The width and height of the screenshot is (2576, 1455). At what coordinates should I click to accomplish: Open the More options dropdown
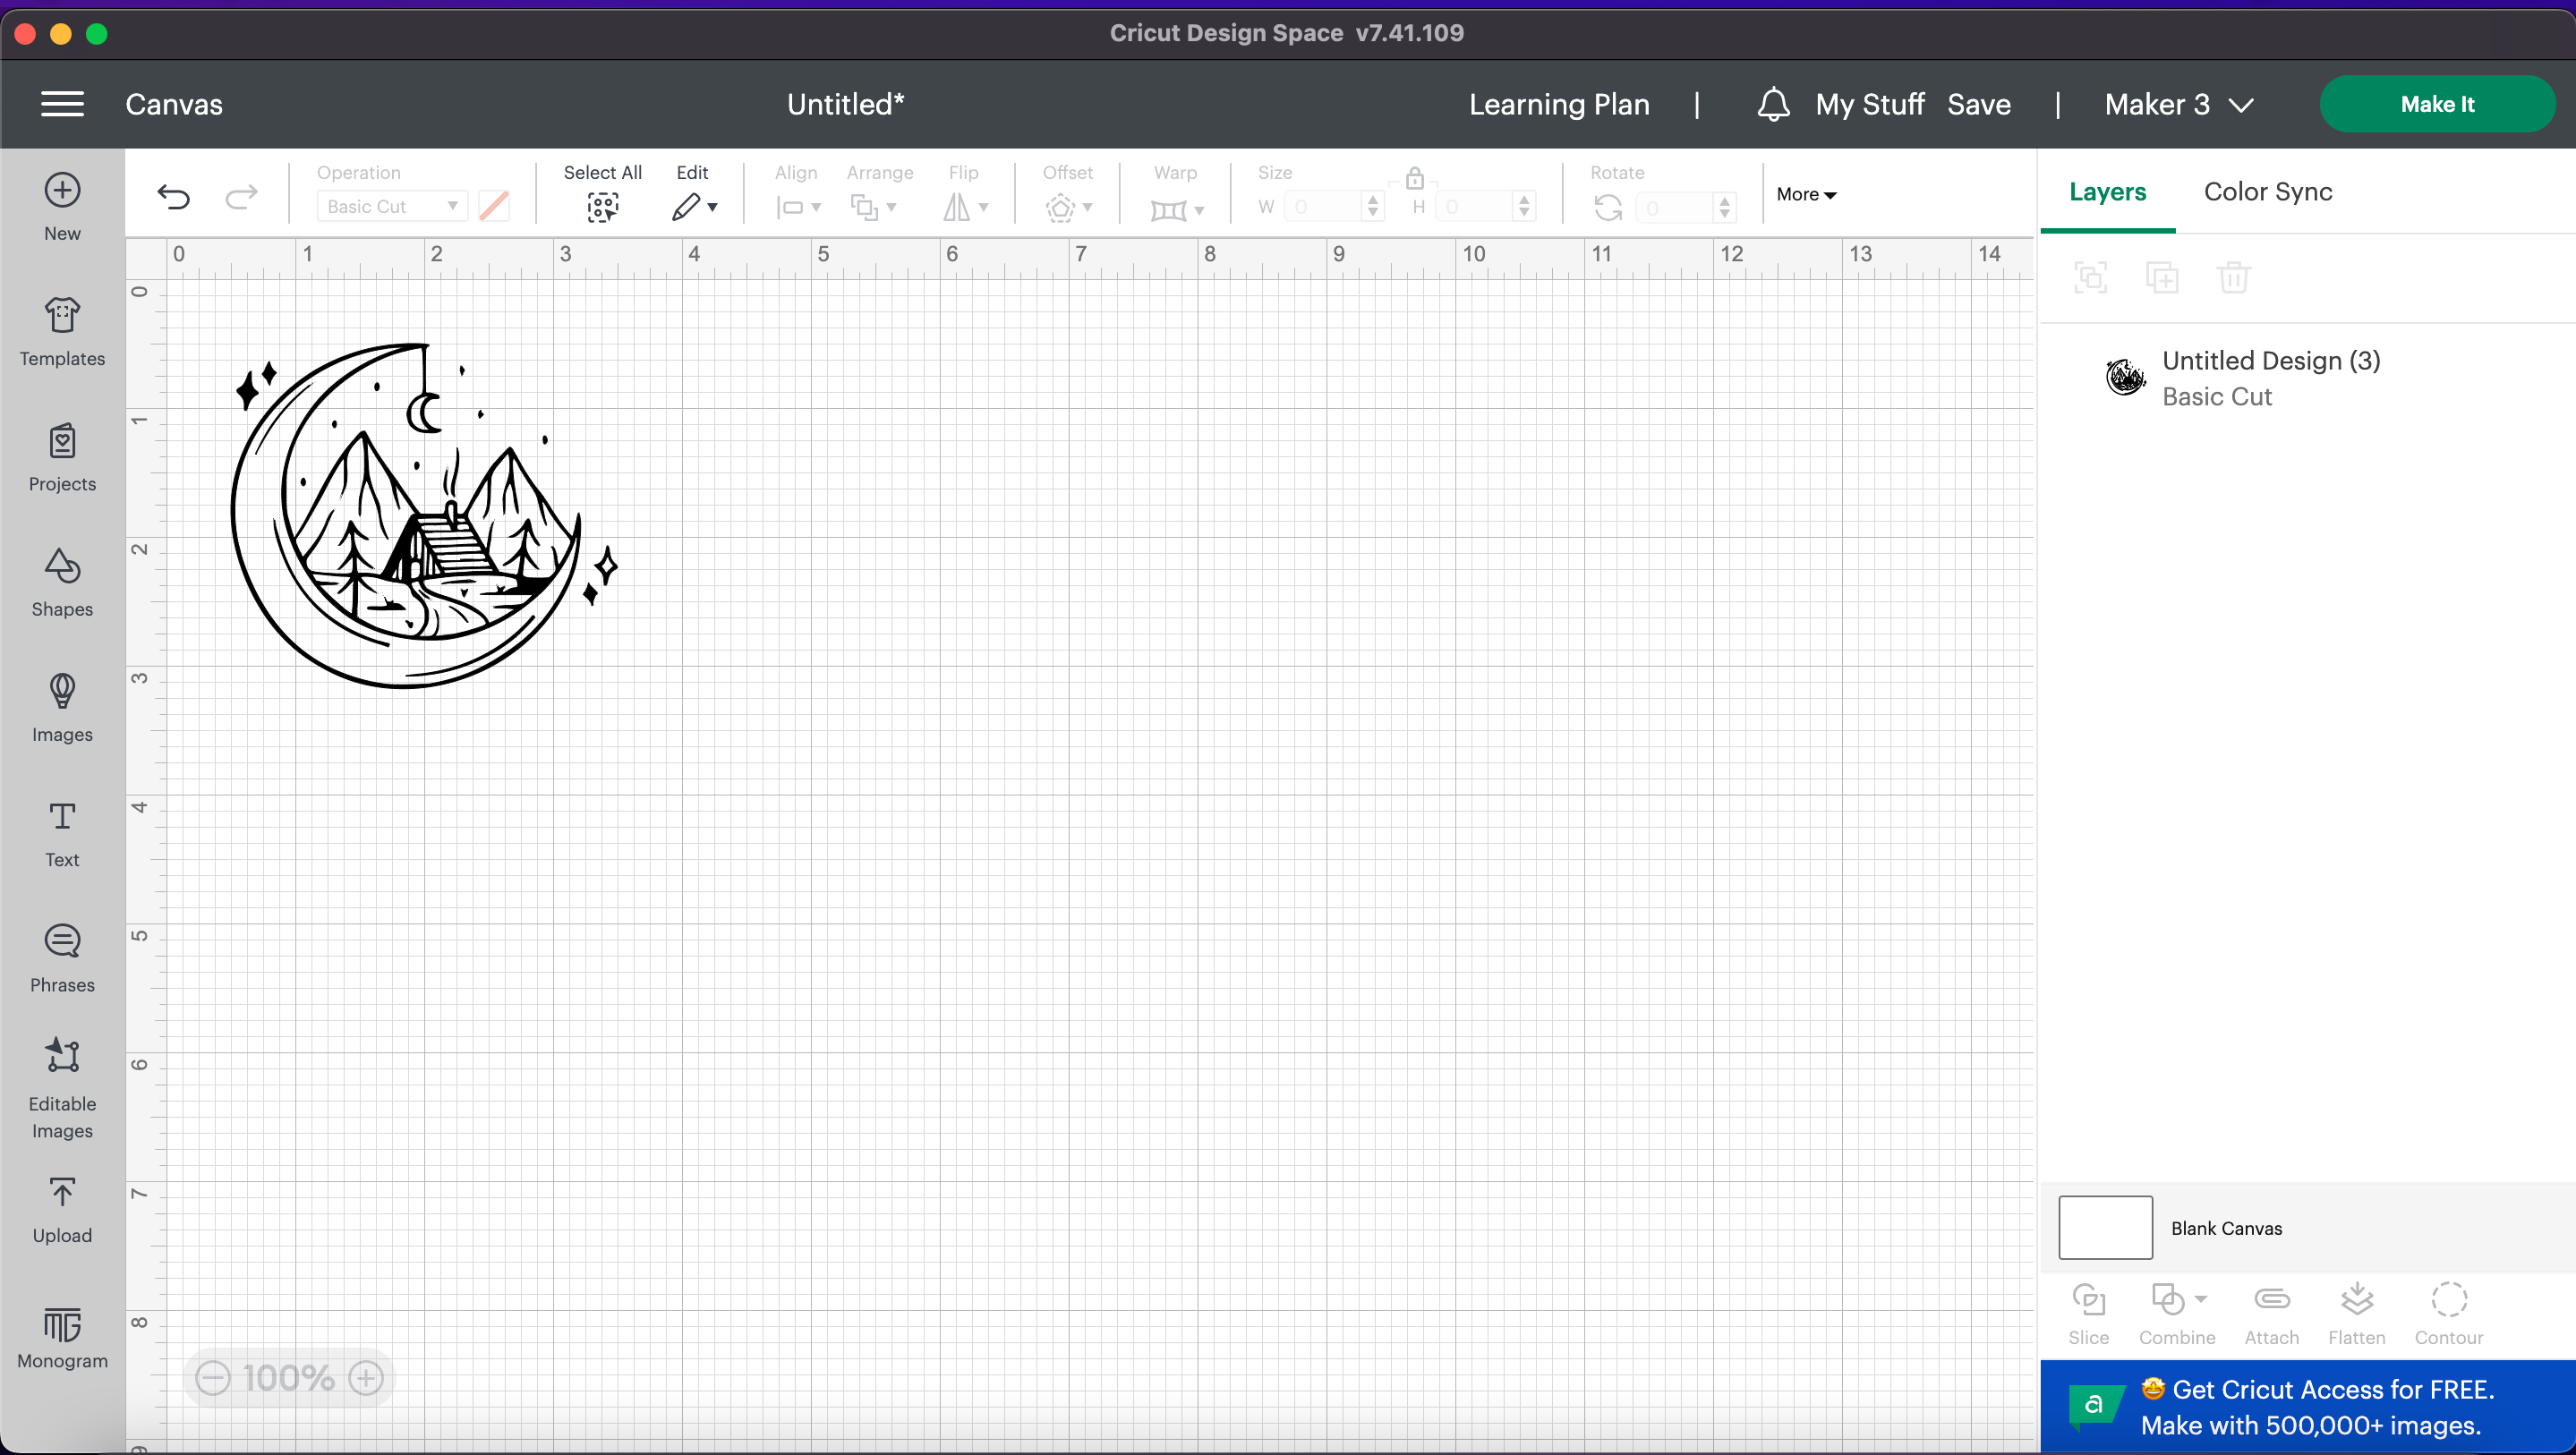(x=1805, y=194)
